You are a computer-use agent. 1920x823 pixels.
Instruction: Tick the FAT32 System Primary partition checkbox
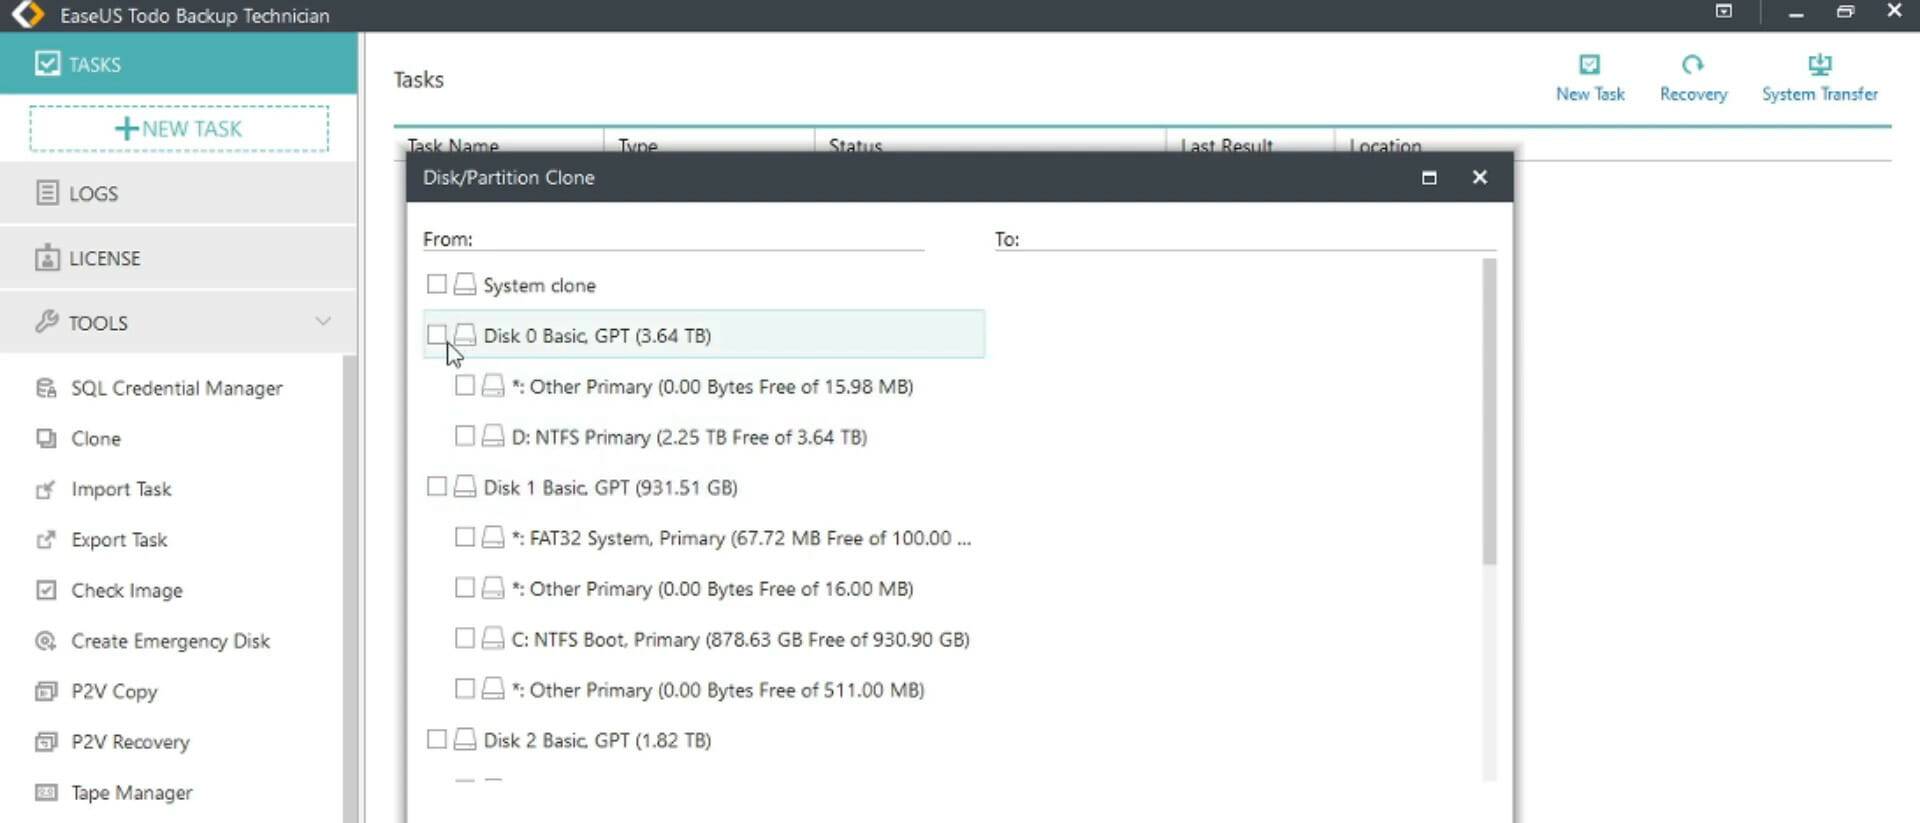pyautogui.click(x=464, y=537)
